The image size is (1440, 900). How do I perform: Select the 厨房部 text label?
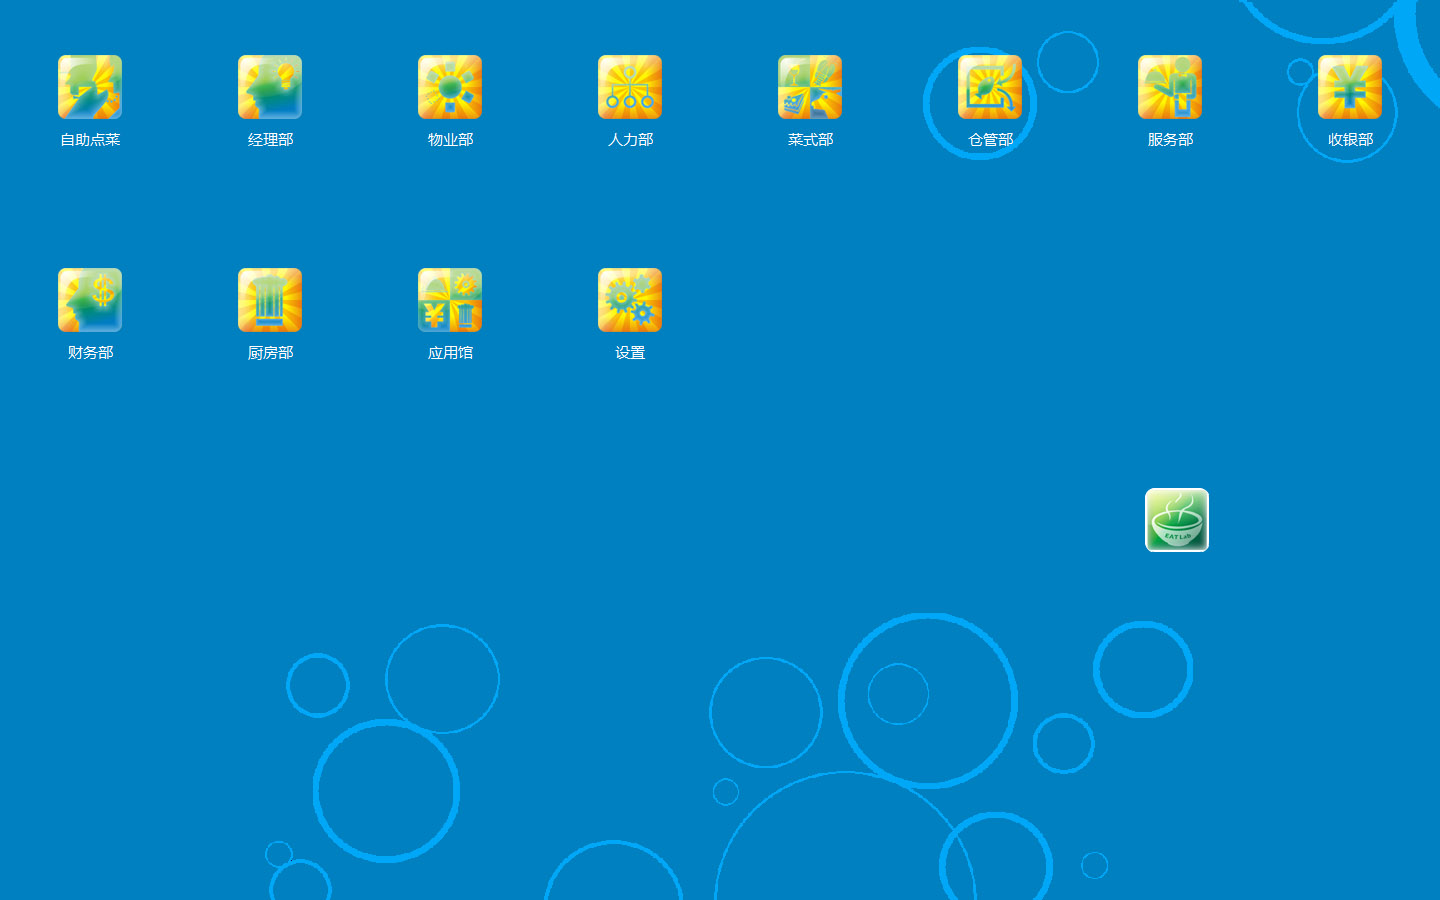pyautogui.click(x=270, y=353)
